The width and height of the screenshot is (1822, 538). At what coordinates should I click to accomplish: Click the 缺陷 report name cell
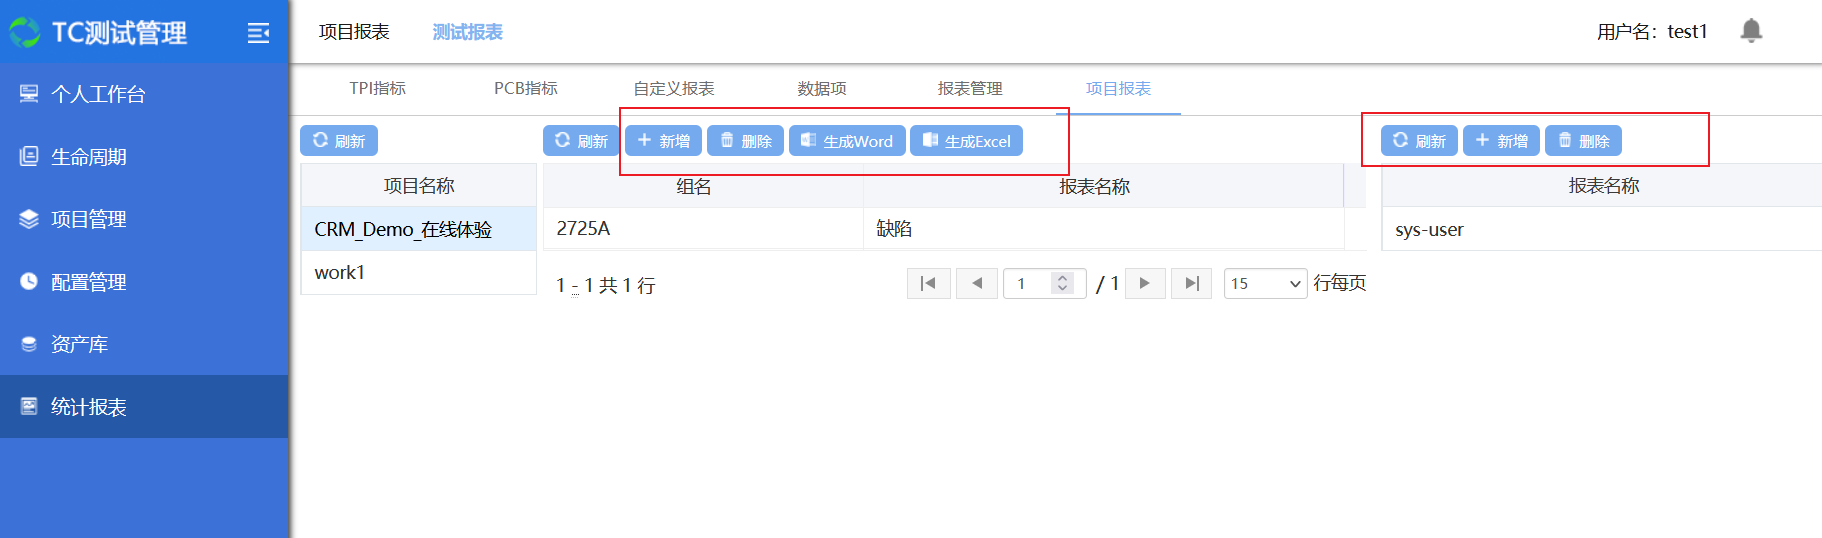(x=1104, y=228)
